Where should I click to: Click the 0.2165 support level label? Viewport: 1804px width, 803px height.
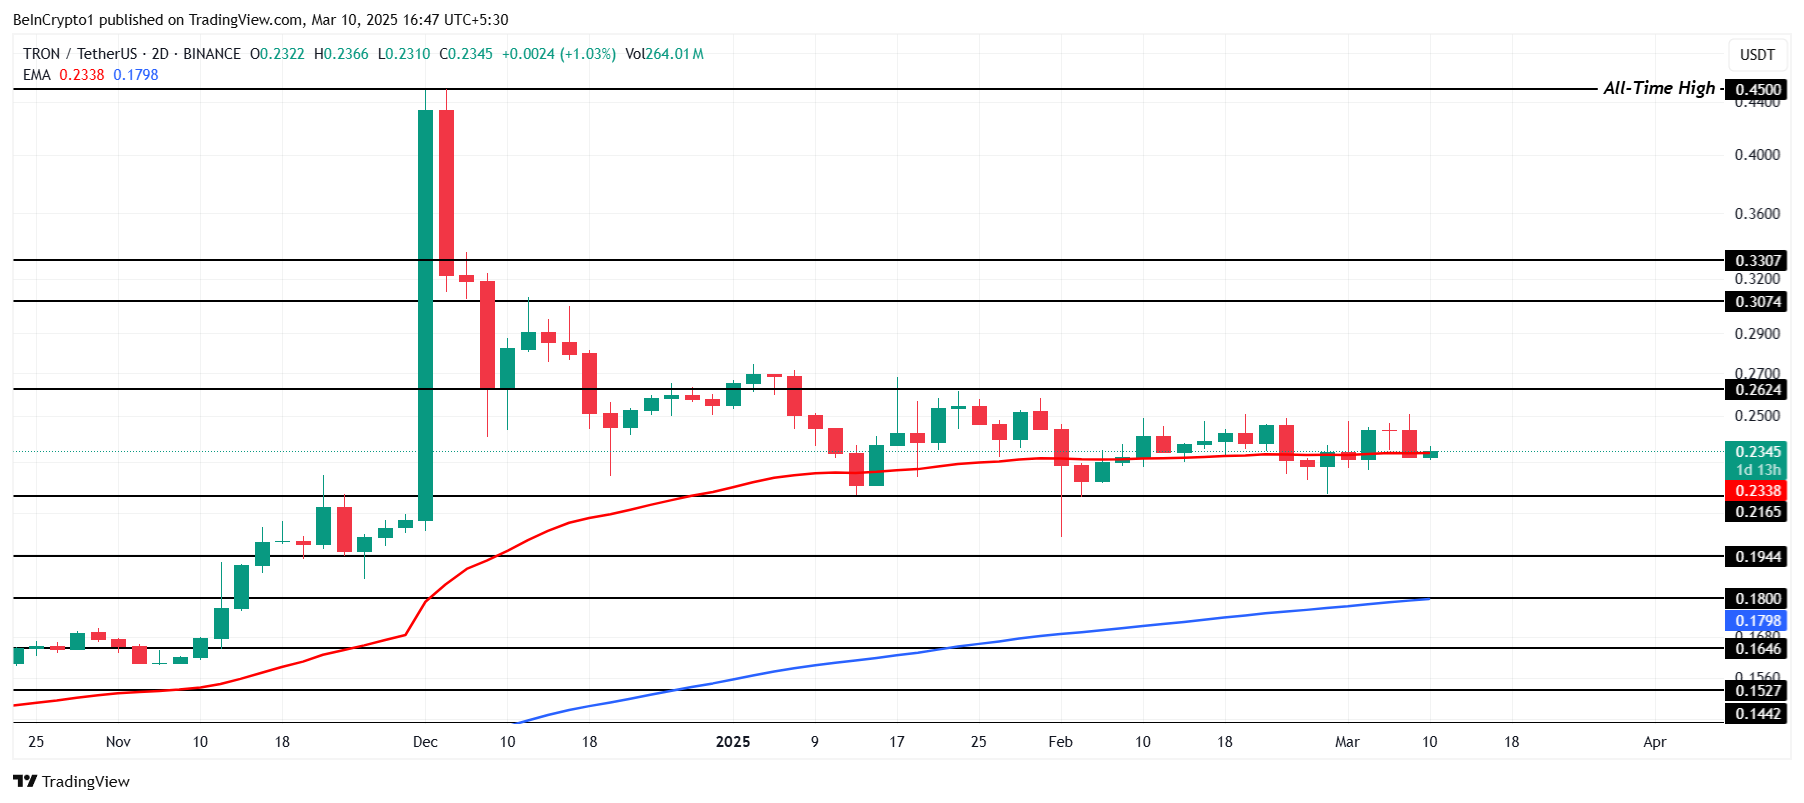(1757, 512)
